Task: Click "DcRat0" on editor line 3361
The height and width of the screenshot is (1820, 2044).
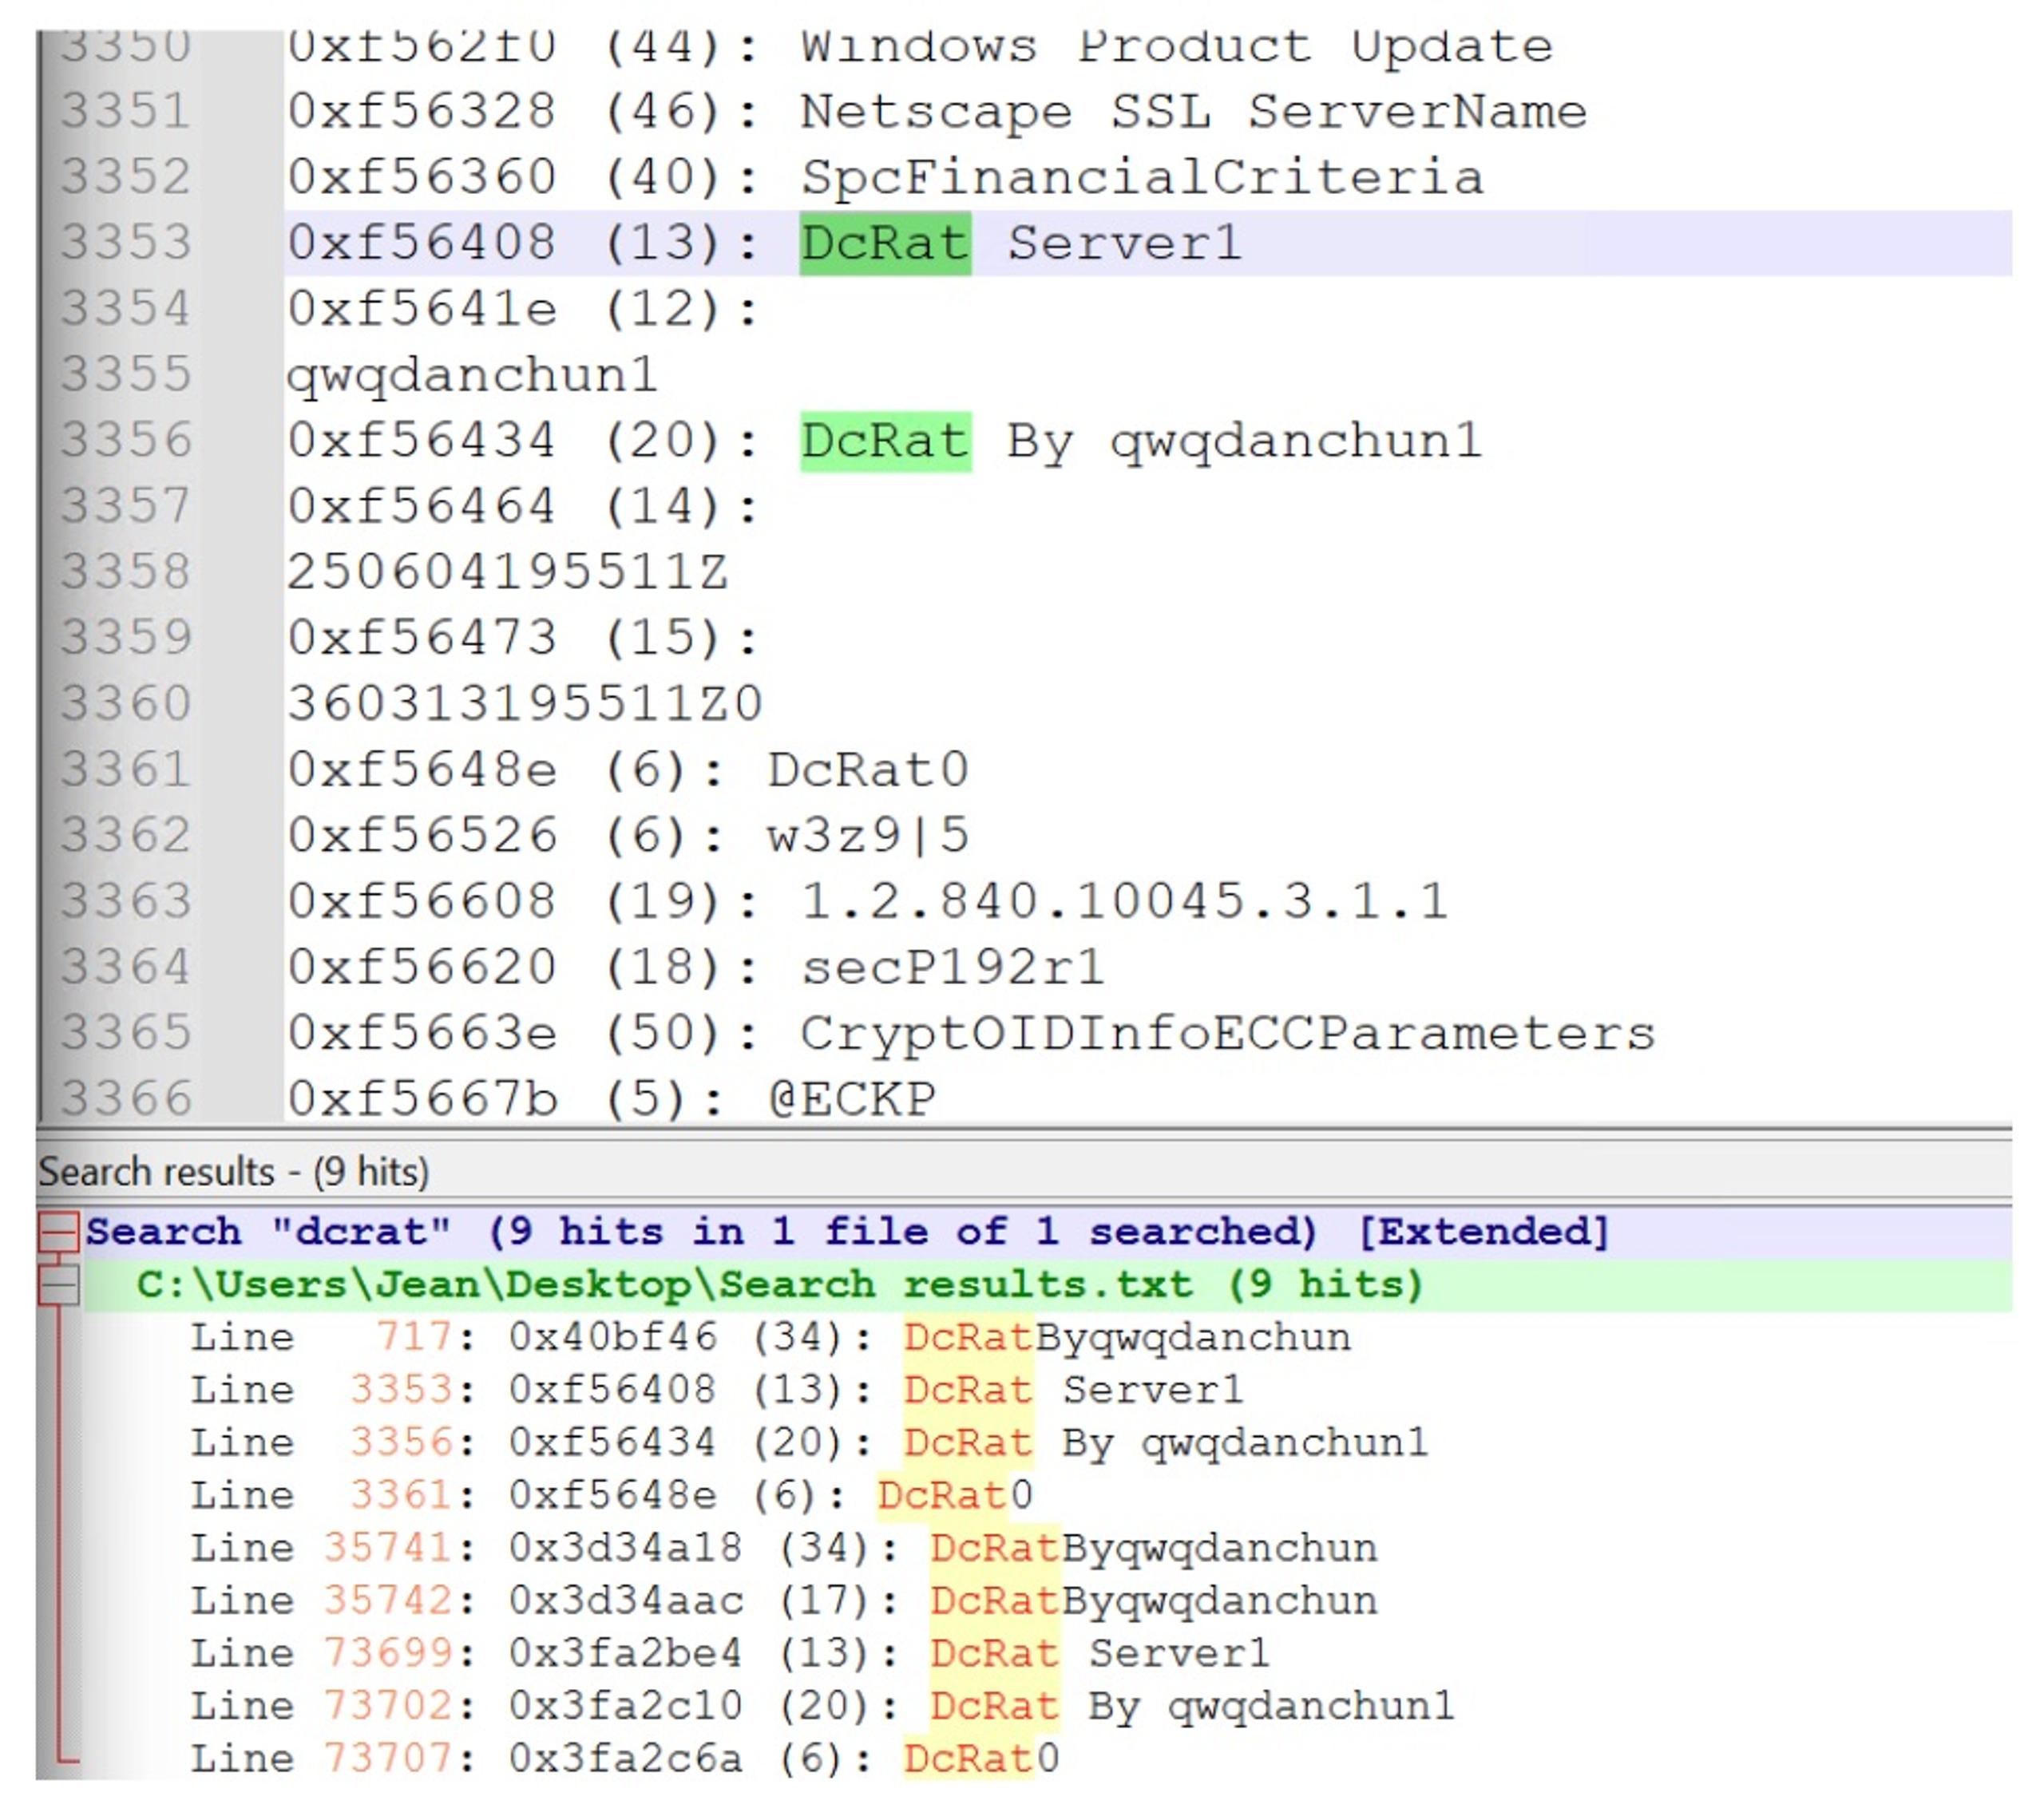Action: coord(868,770)
